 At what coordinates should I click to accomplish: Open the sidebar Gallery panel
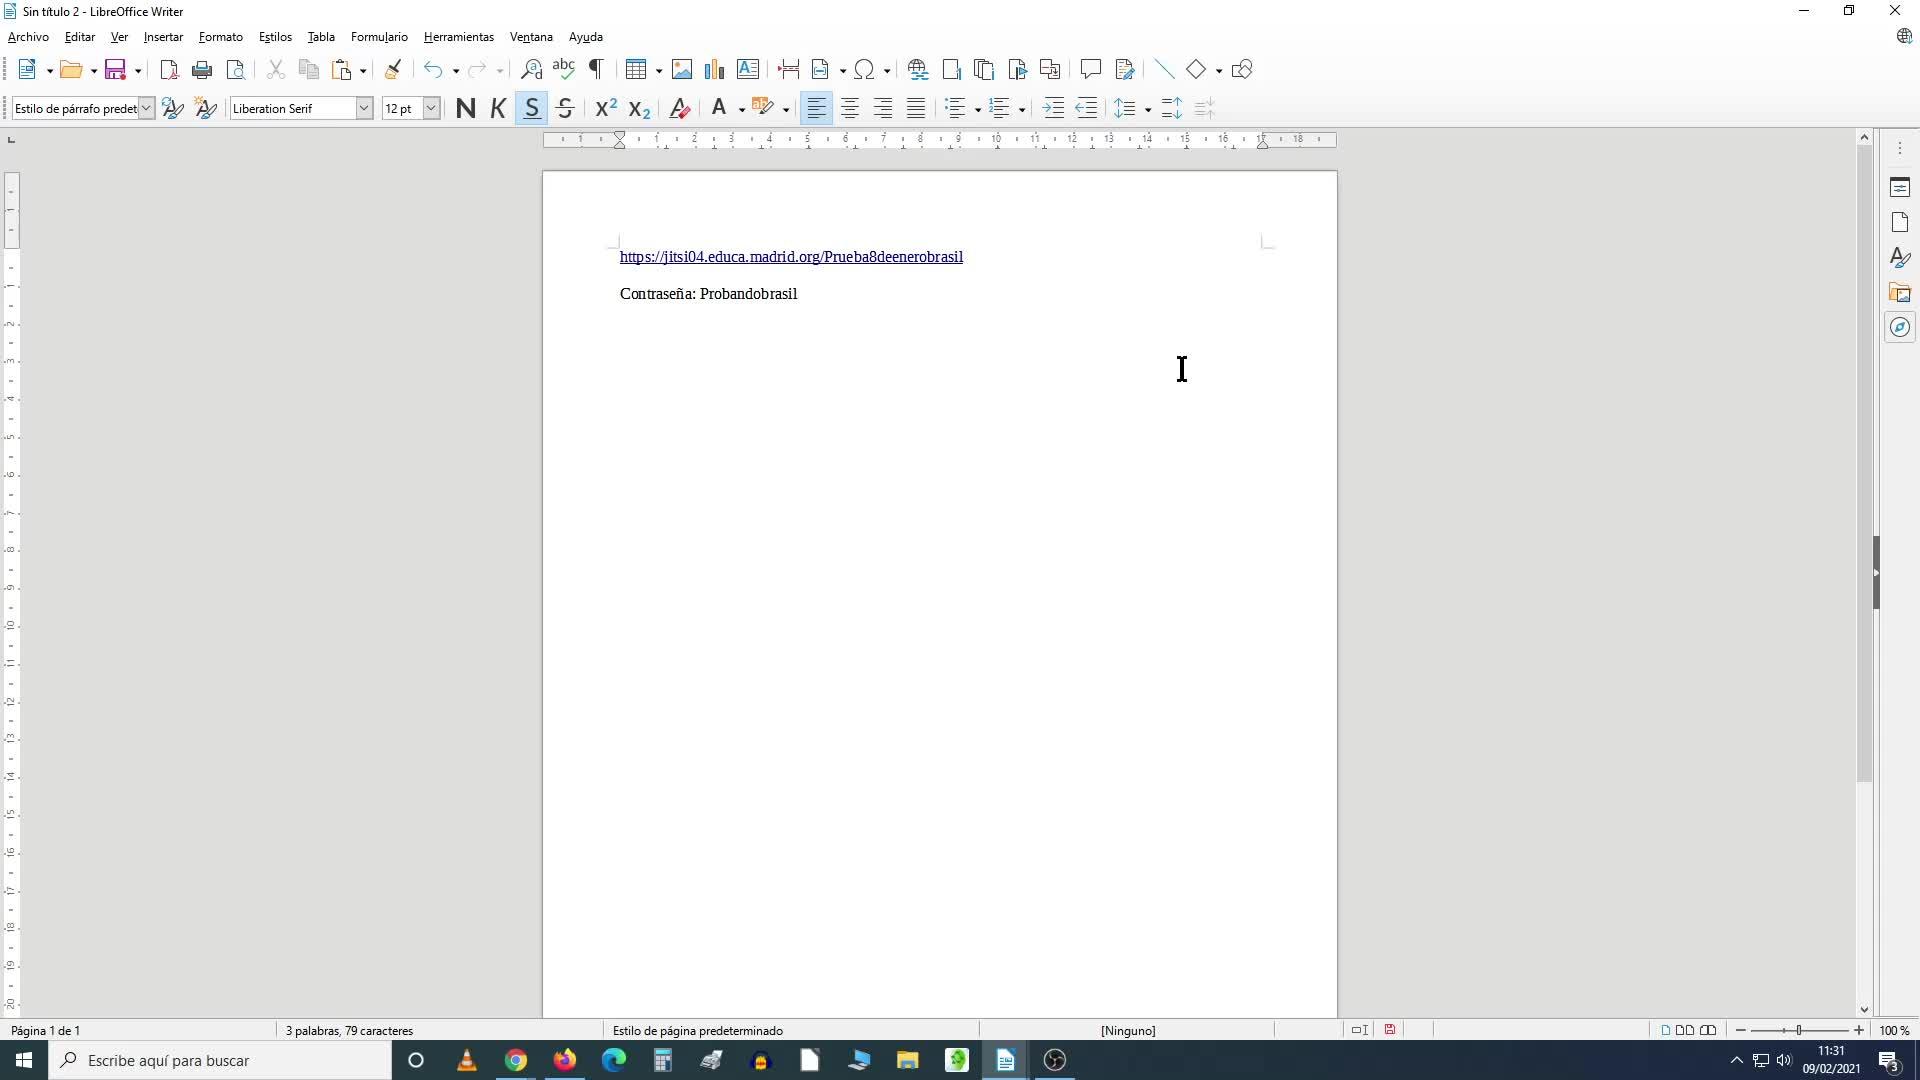pos(1900,293)
